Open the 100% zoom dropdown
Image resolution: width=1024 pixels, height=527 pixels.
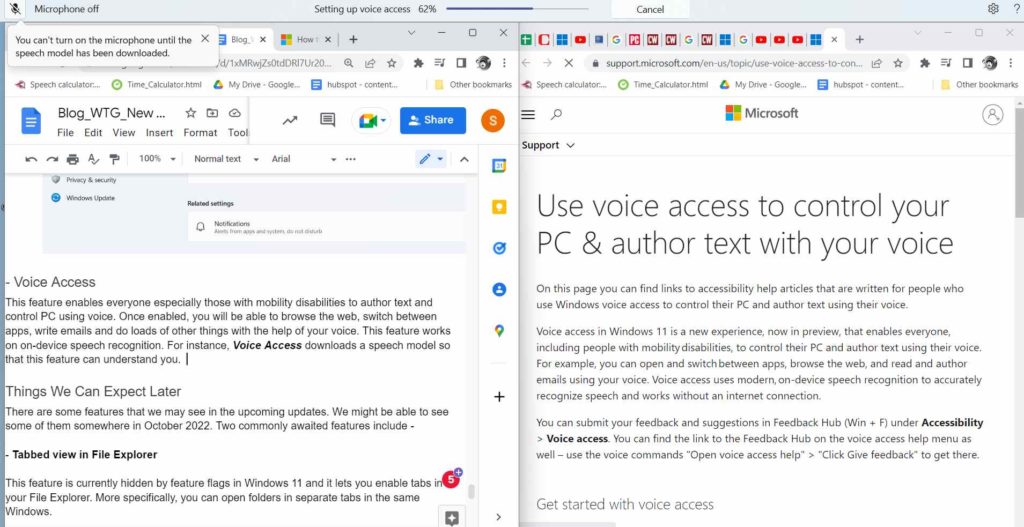click(157, 159)
